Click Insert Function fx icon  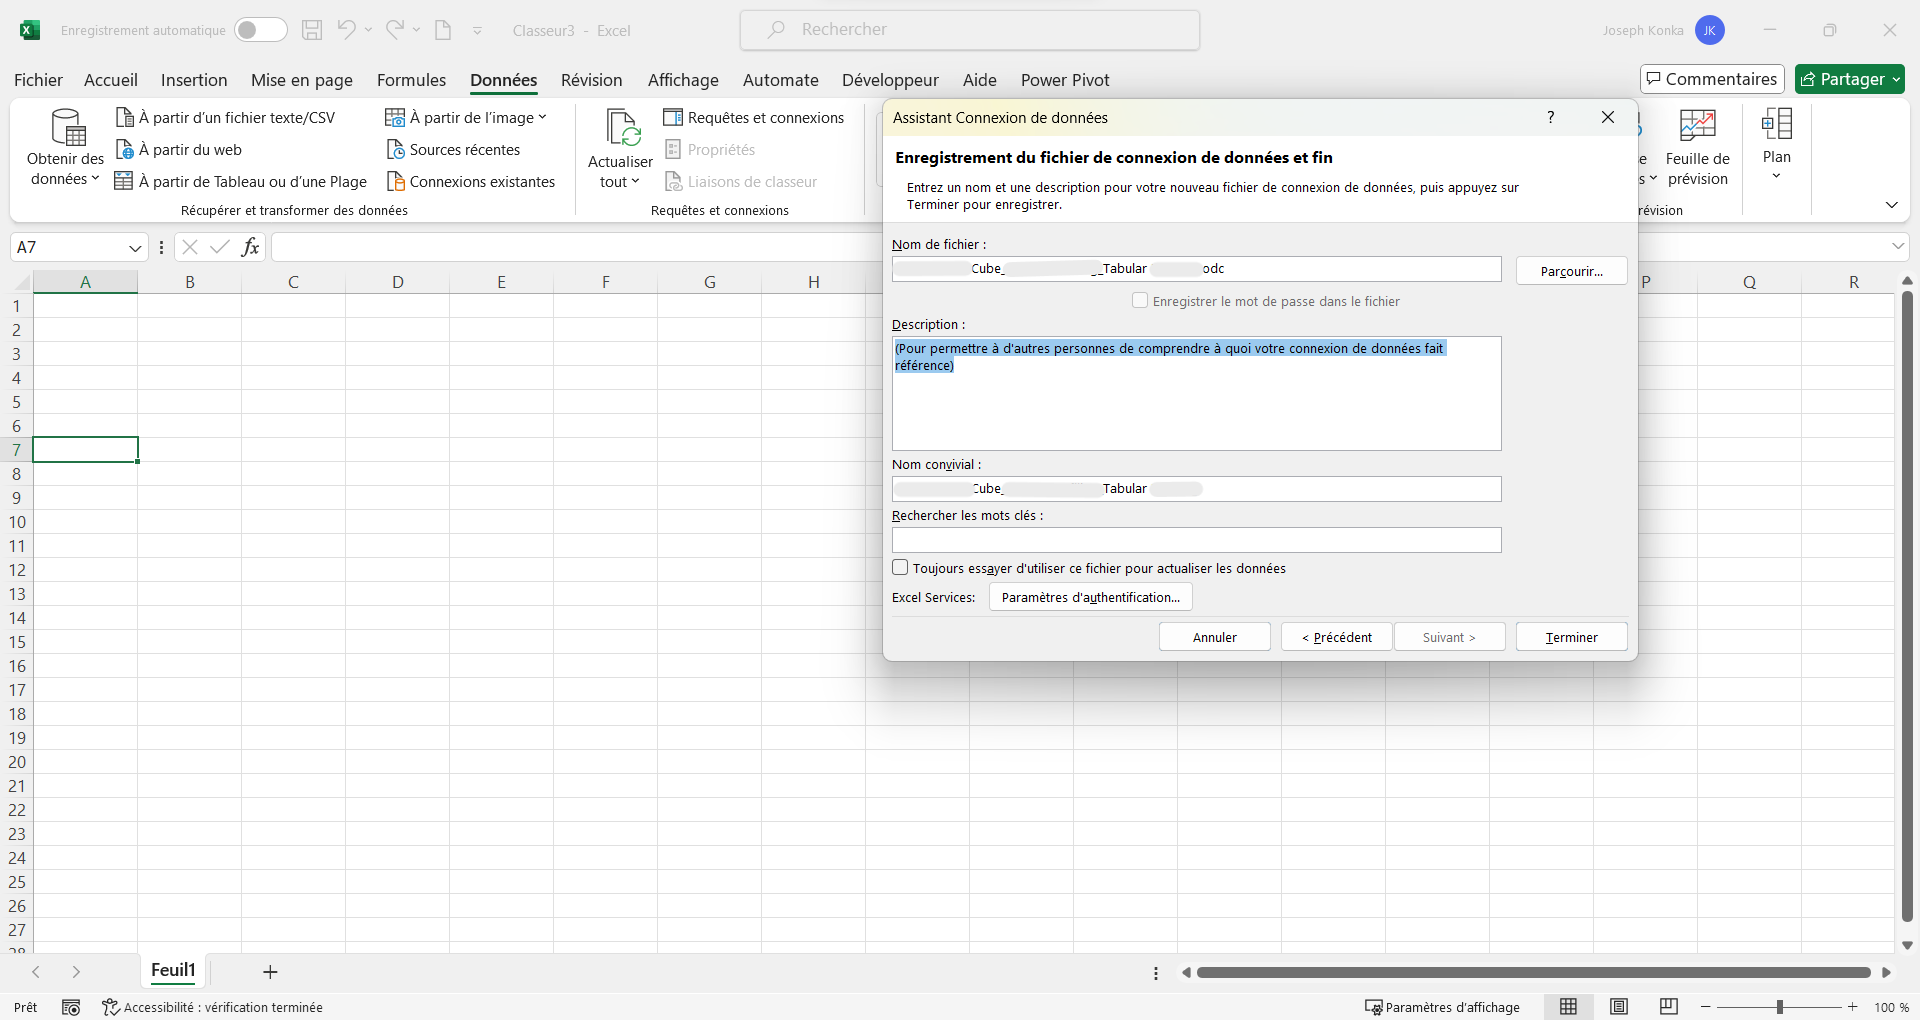(251, 247)
